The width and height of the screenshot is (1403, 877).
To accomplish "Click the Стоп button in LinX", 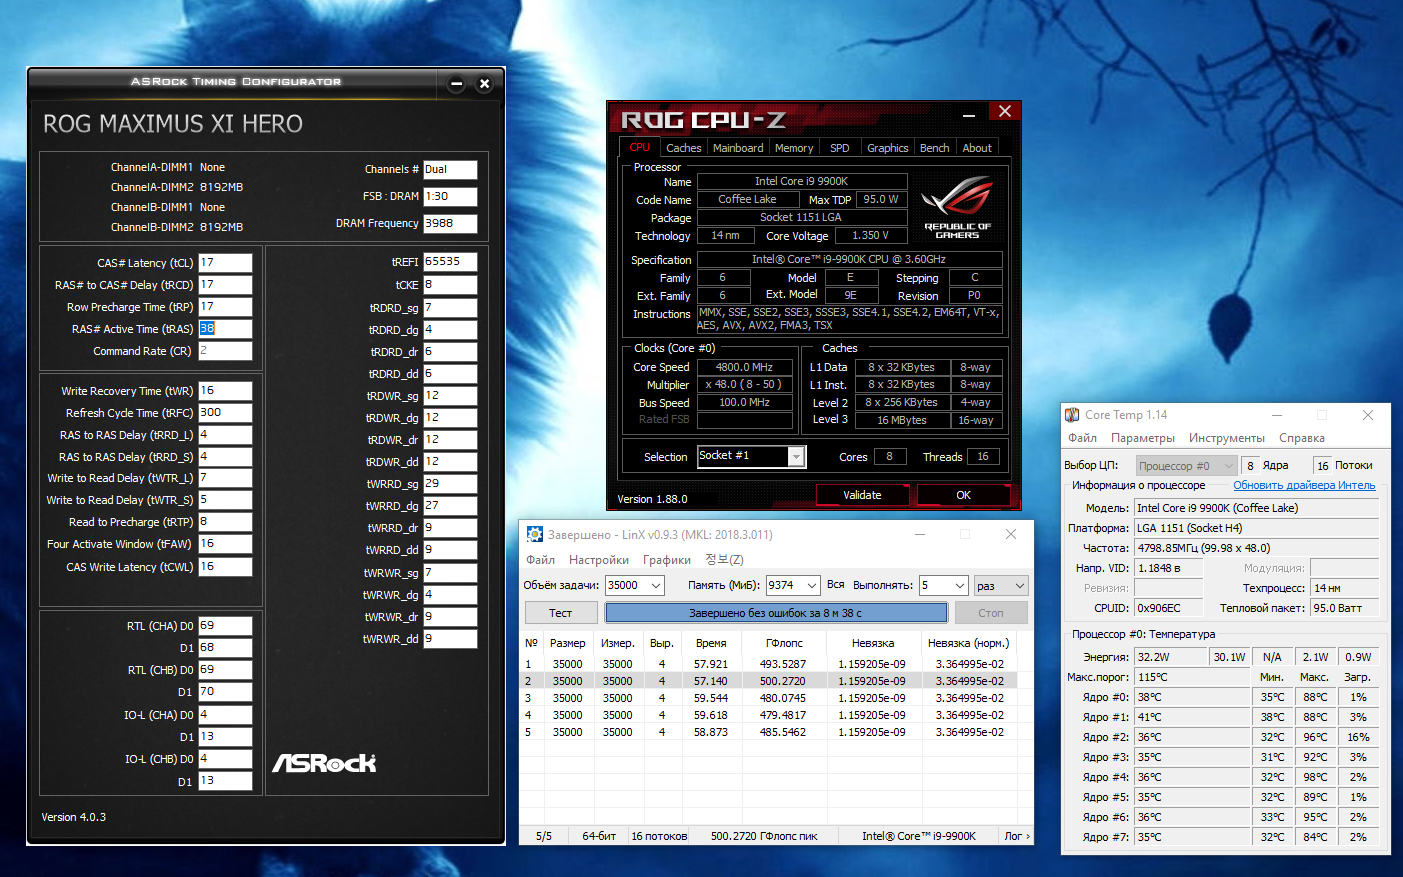I will pyautogui.click(x=991, y=613).
